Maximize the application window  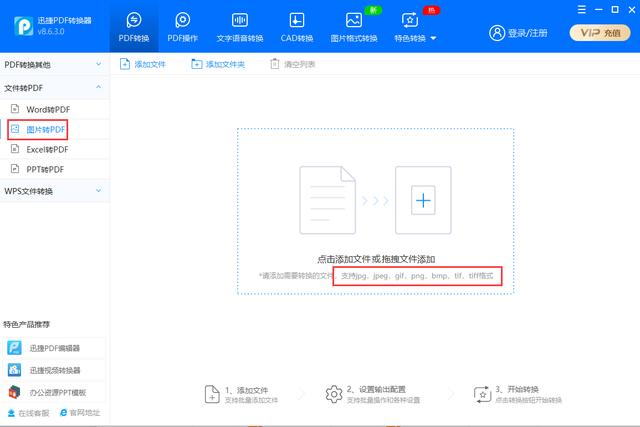pyautogui.click(x=615, y=9)
